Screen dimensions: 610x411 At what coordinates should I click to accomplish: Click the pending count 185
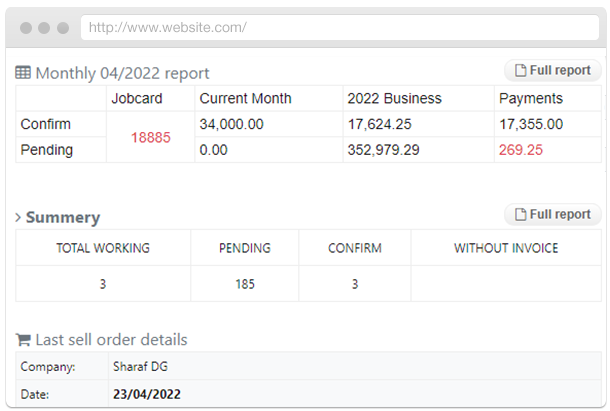pyautogui.click(x=244, y=284)
